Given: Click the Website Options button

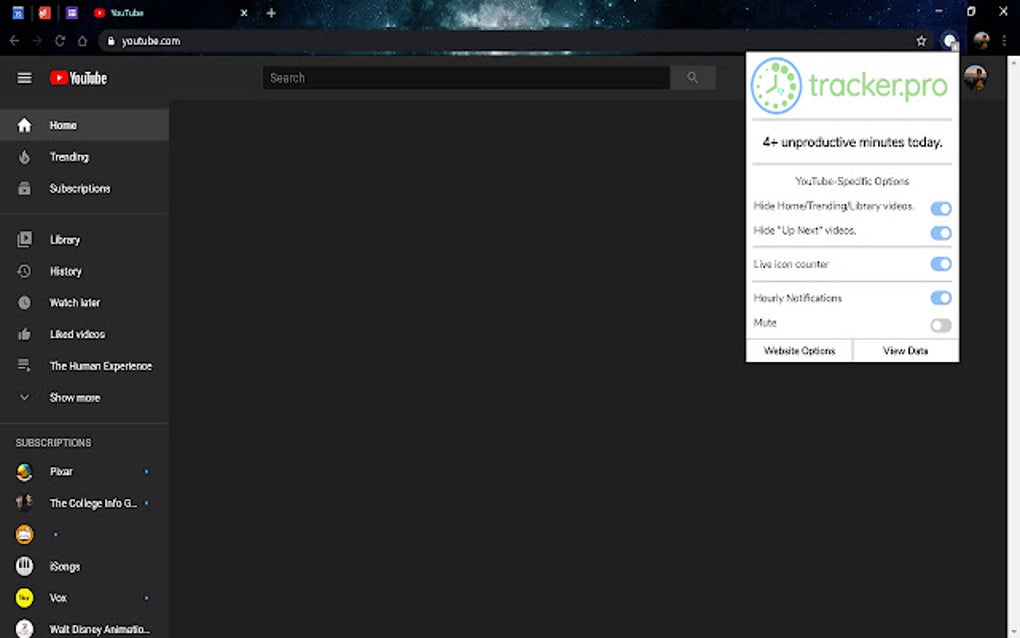Looking at the screenshot, I should point(799,351).
